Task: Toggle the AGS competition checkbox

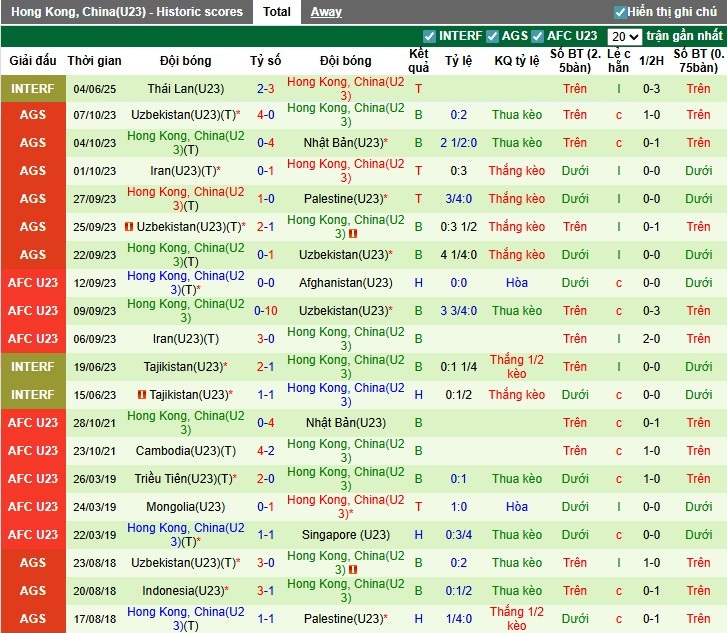Action: [492, 36]
